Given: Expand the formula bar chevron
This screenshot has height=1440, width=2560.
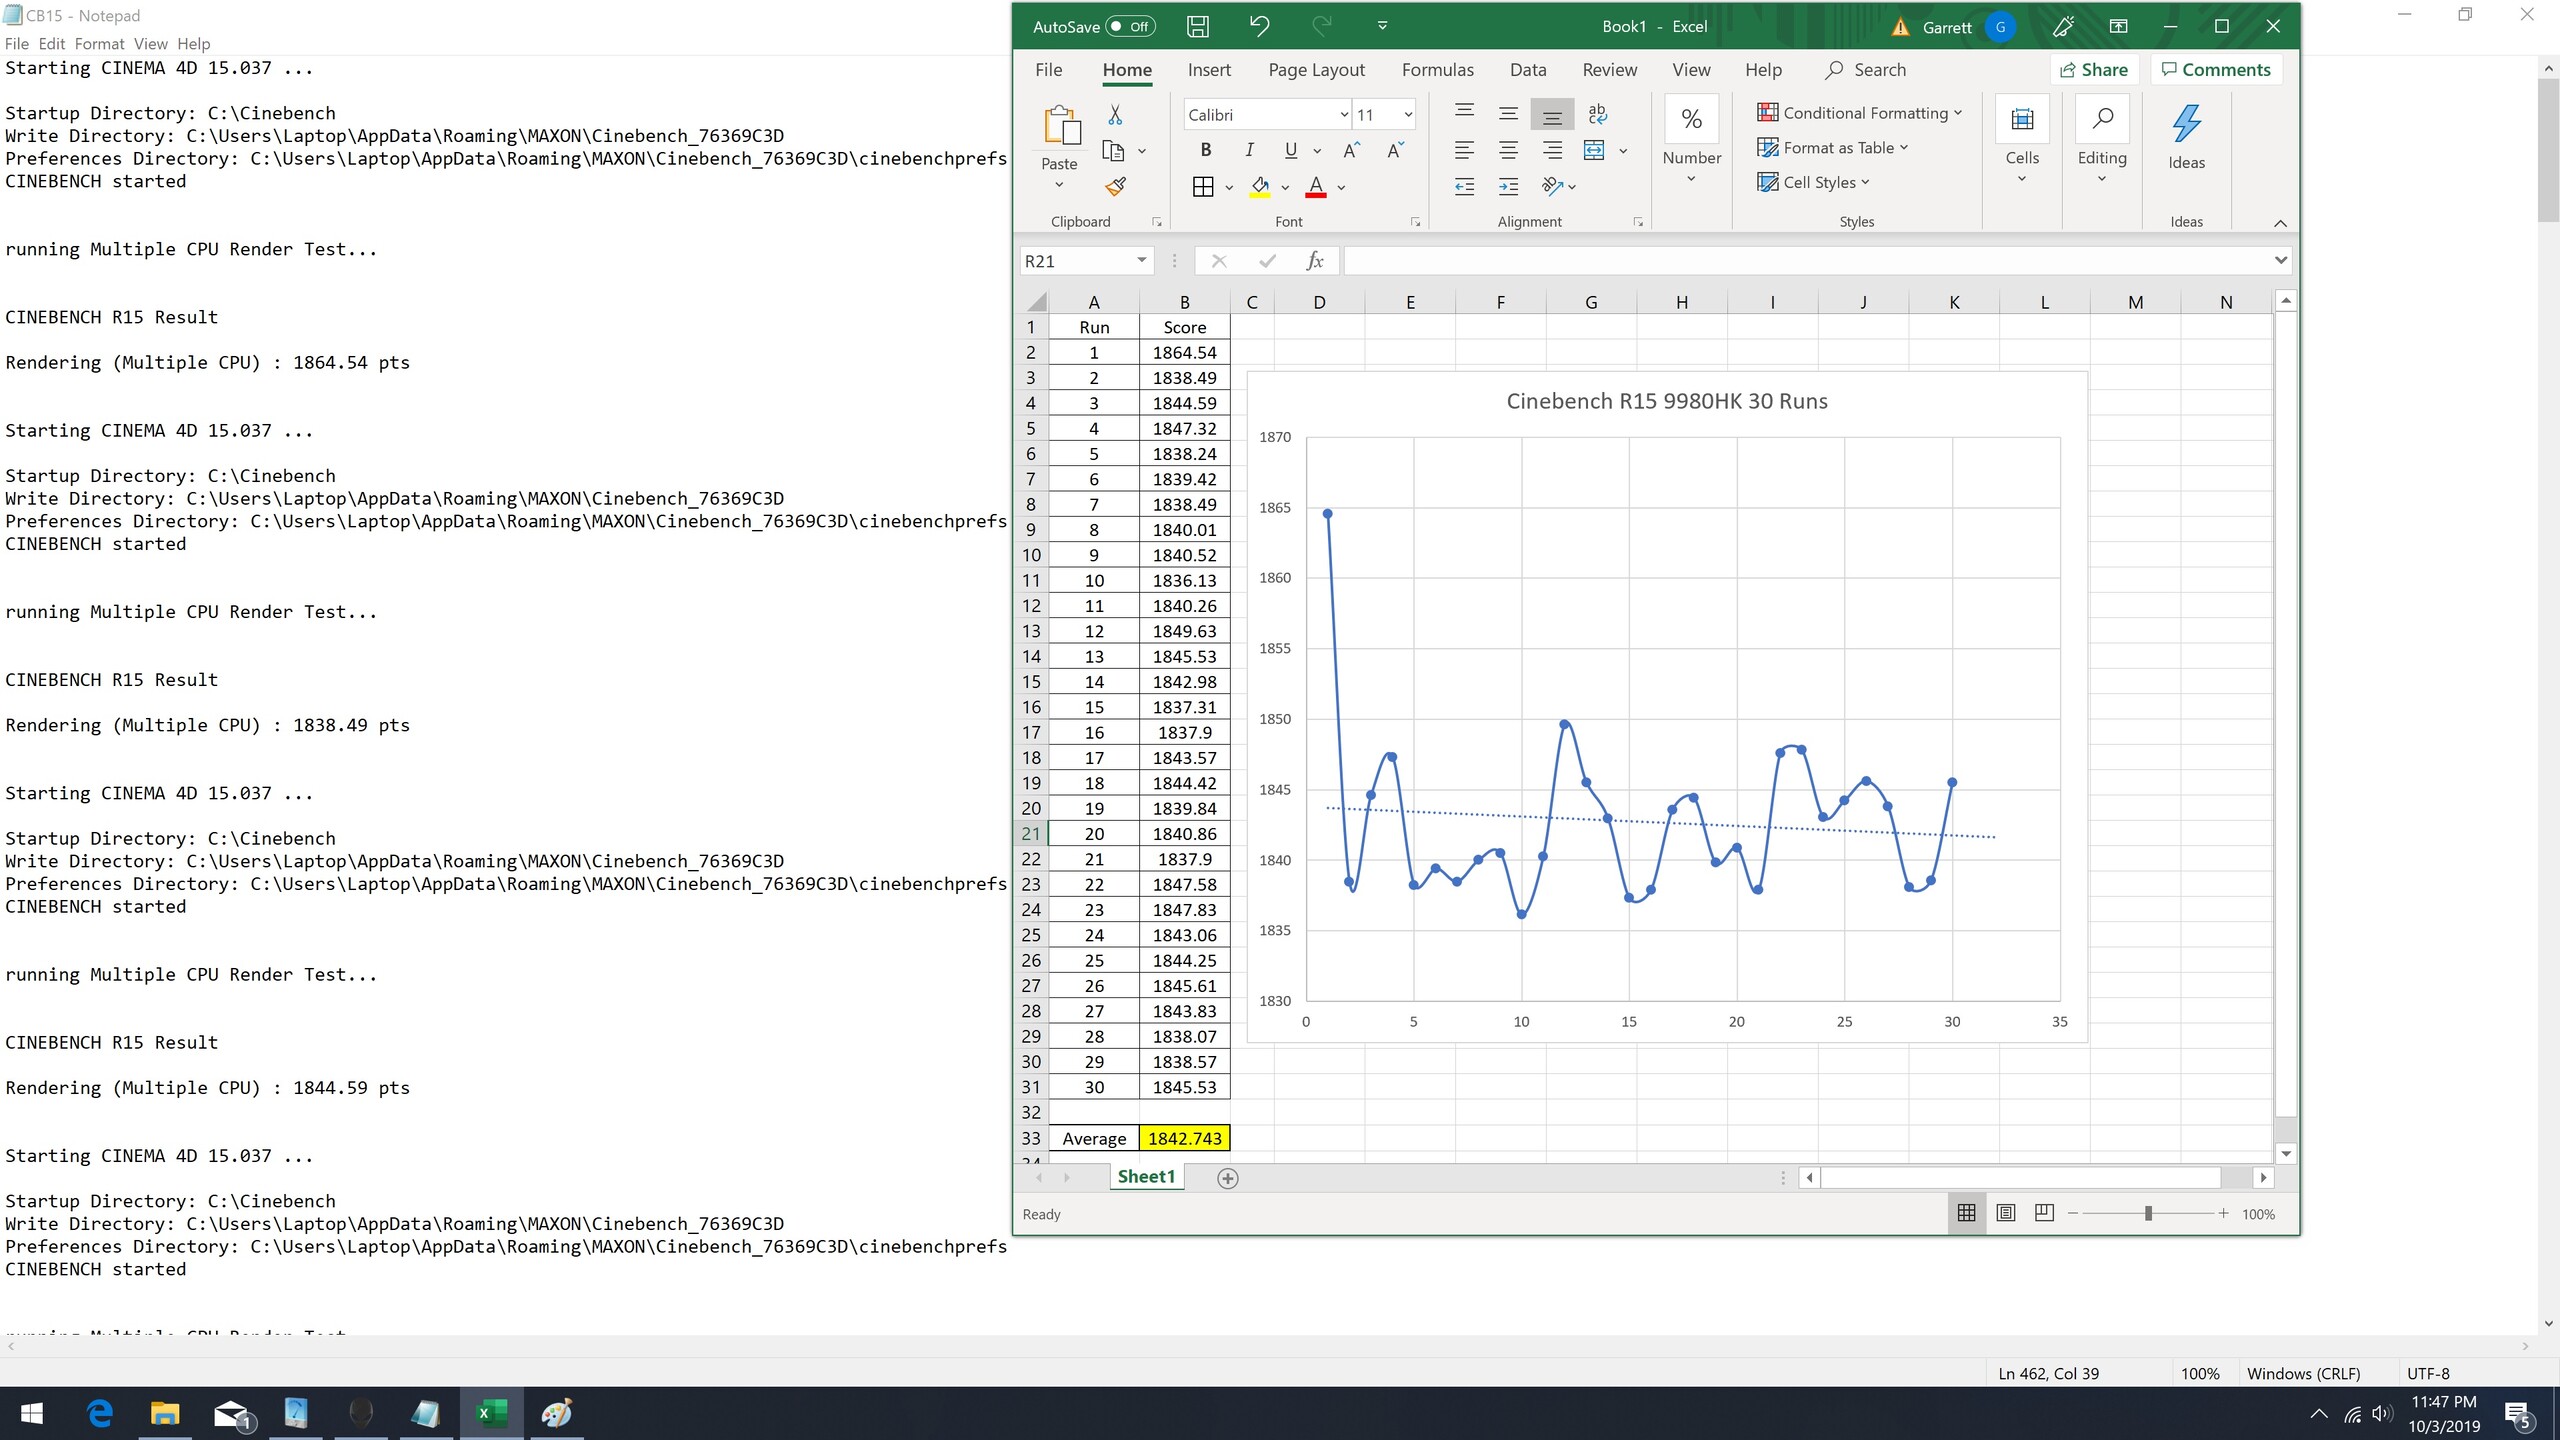Looking at the screenshot, I should [x=2280, y=261].
